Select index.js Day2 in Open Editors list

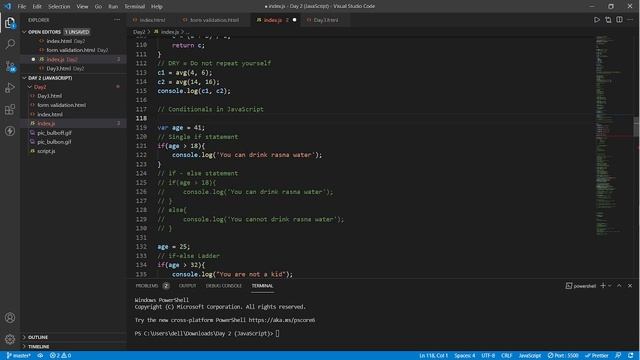point(73,59)
